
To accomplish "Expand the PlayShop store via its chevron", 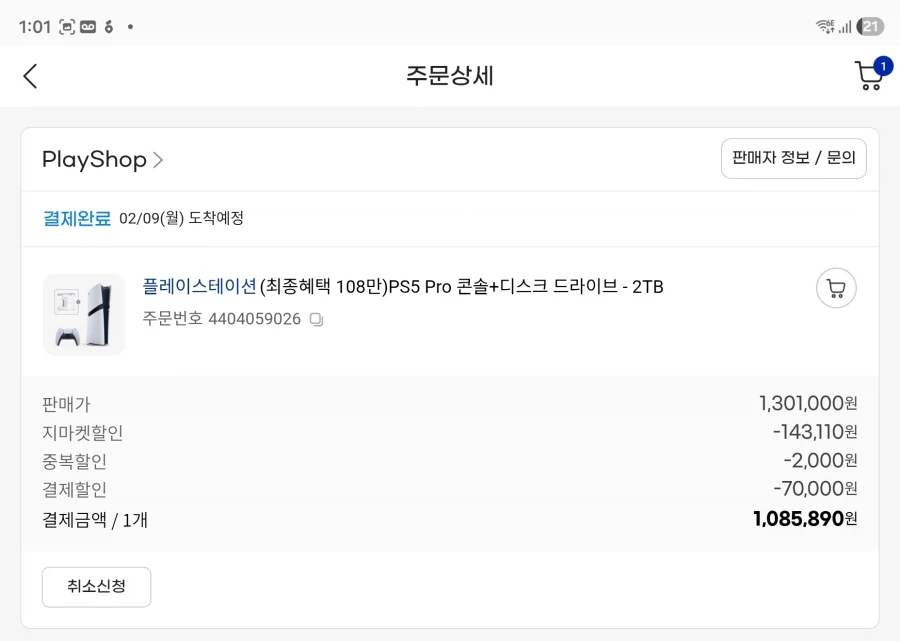I will click(x=160, y=158).
